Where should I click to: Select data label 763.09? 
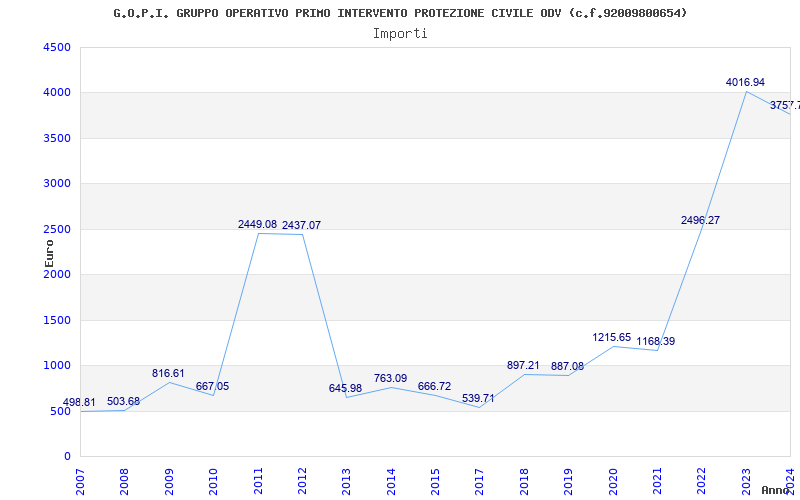(x=390, y=378)
